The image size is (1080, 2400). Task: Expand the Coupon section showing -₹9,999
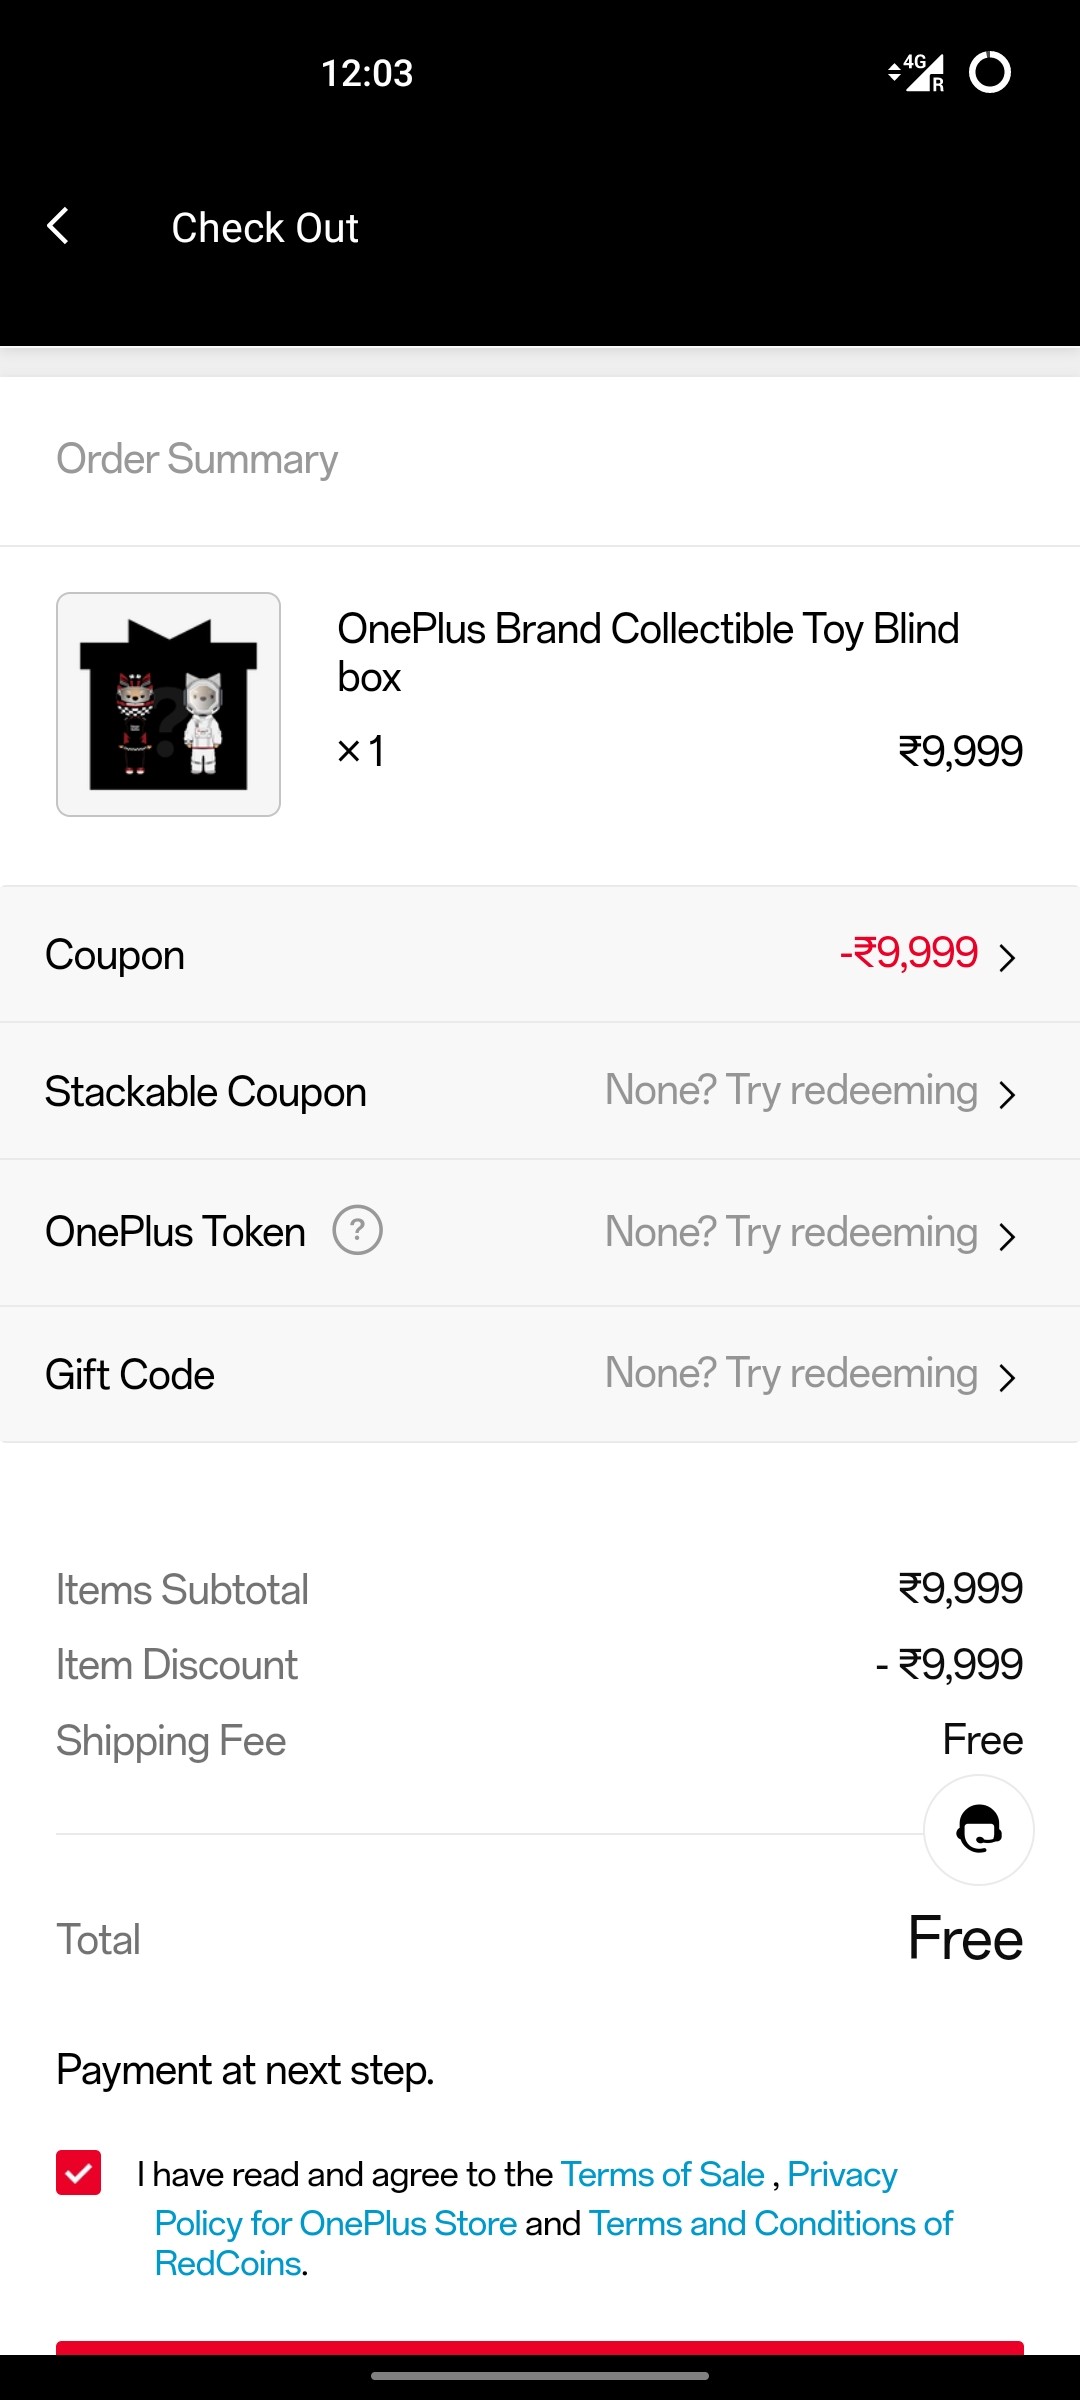pyautogui.click(x=540, y=954)
